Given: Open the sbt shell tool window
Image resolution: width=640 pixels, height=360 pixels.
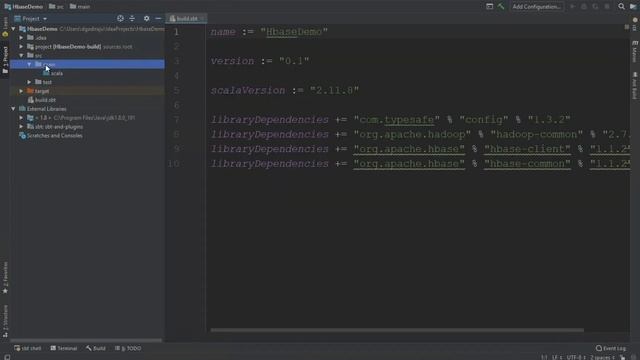Looking at the screenshot, I should 27,348.
